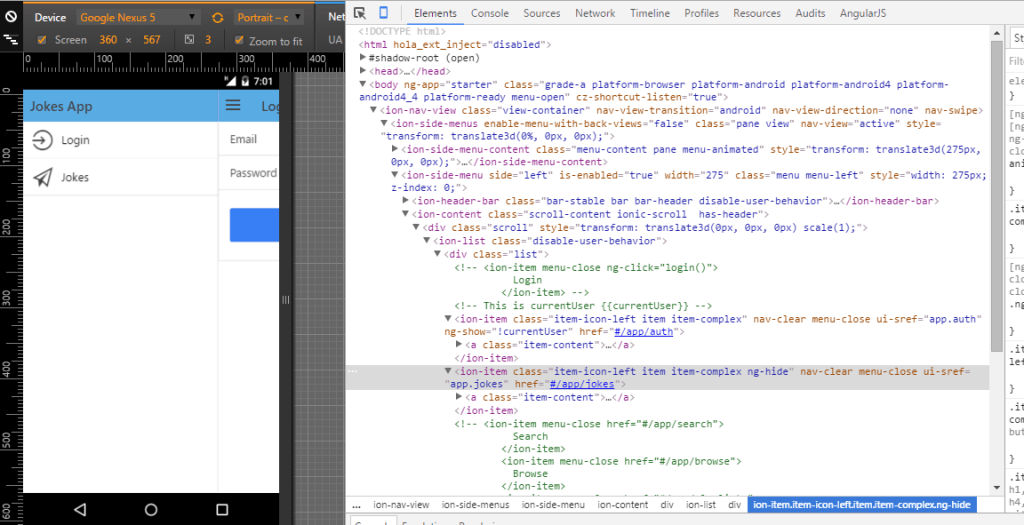Switch to the Console tab
Image resolution: width=1024 pixels, height=525 pixels.
click(490, 13)
